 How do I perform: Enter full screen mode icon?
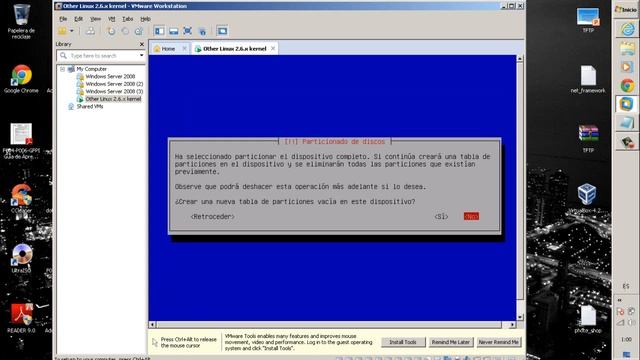[187, 31]
